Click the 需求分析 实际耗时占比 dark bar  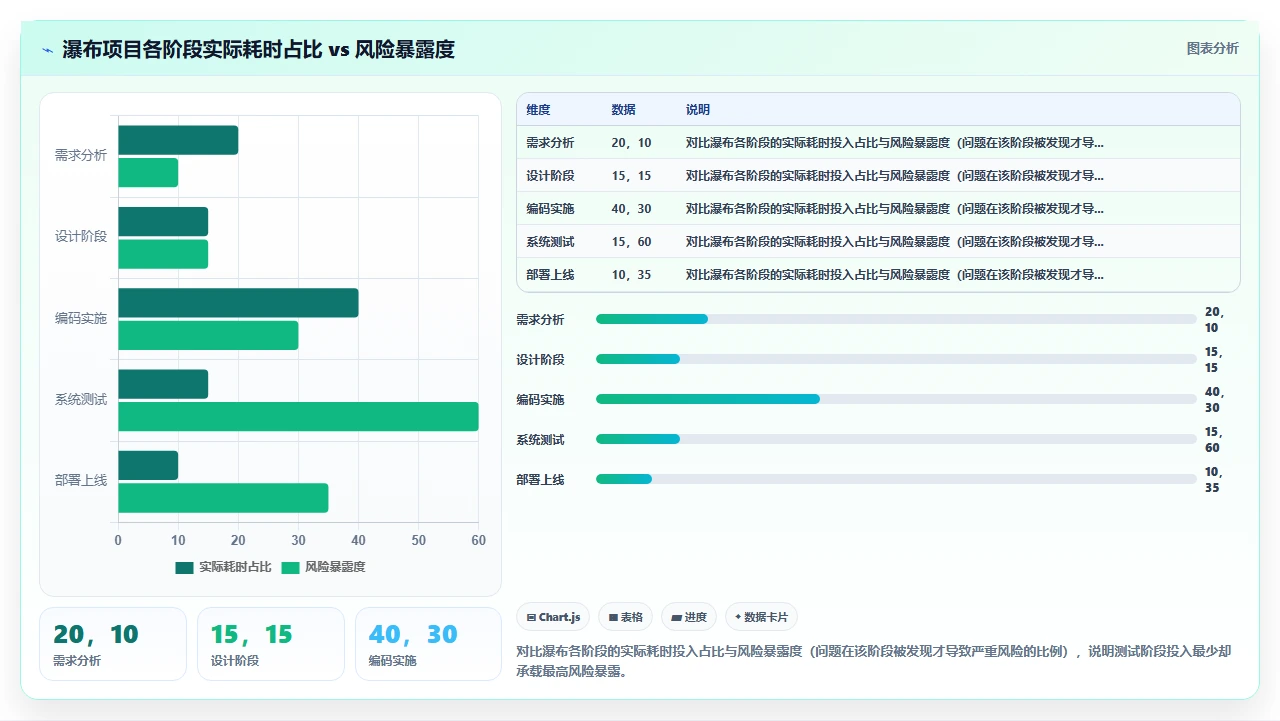pos(178,140)
